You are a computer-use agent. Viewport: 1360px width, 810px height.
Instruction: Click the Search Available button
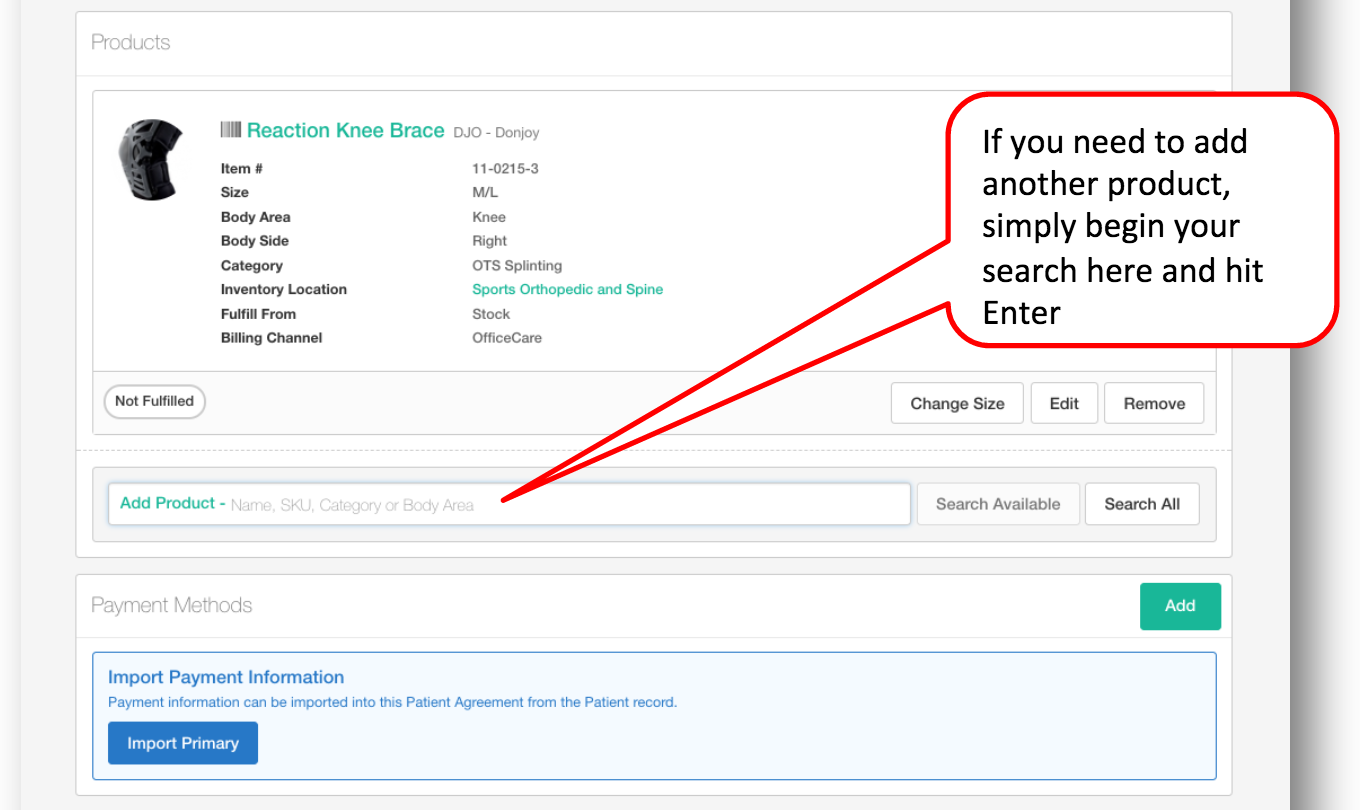click(x=997, y=504)
